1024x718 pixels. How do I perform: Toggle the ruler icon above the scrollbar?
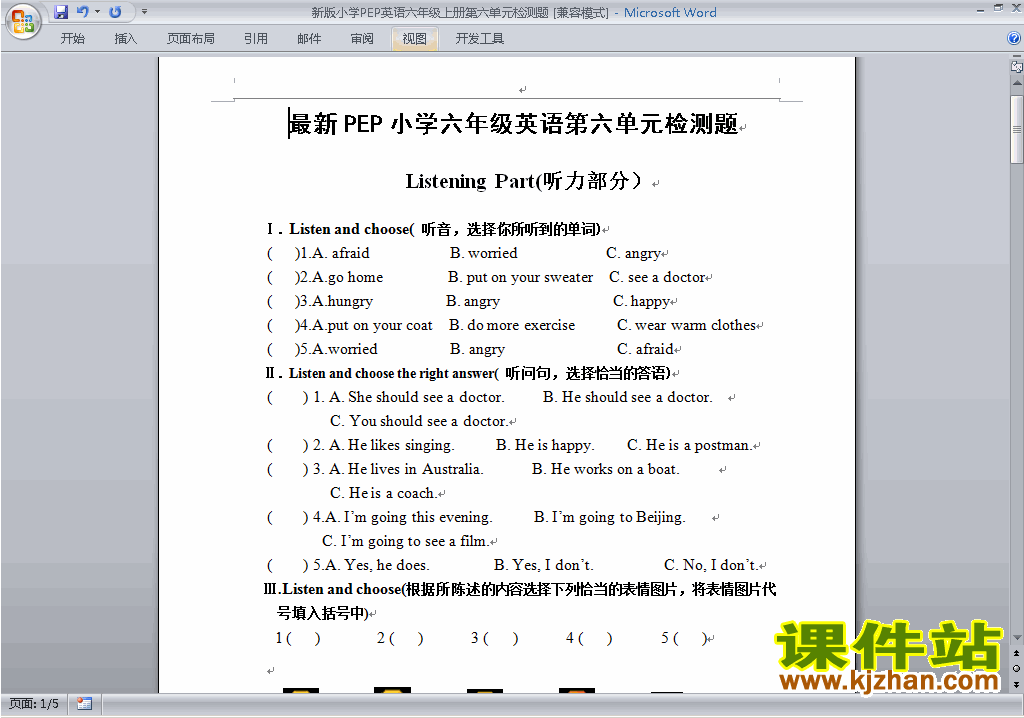1016,66
